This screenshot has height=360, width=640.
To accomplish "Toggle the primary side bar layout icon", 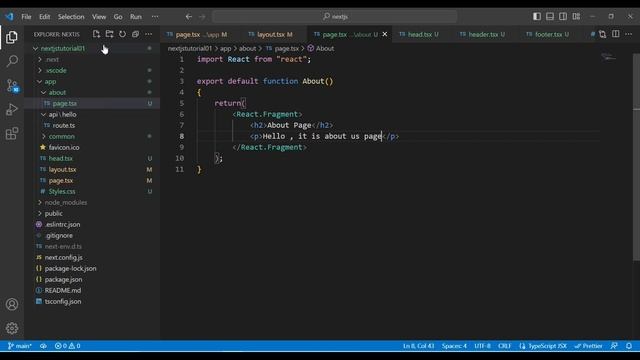I will 537,16.
